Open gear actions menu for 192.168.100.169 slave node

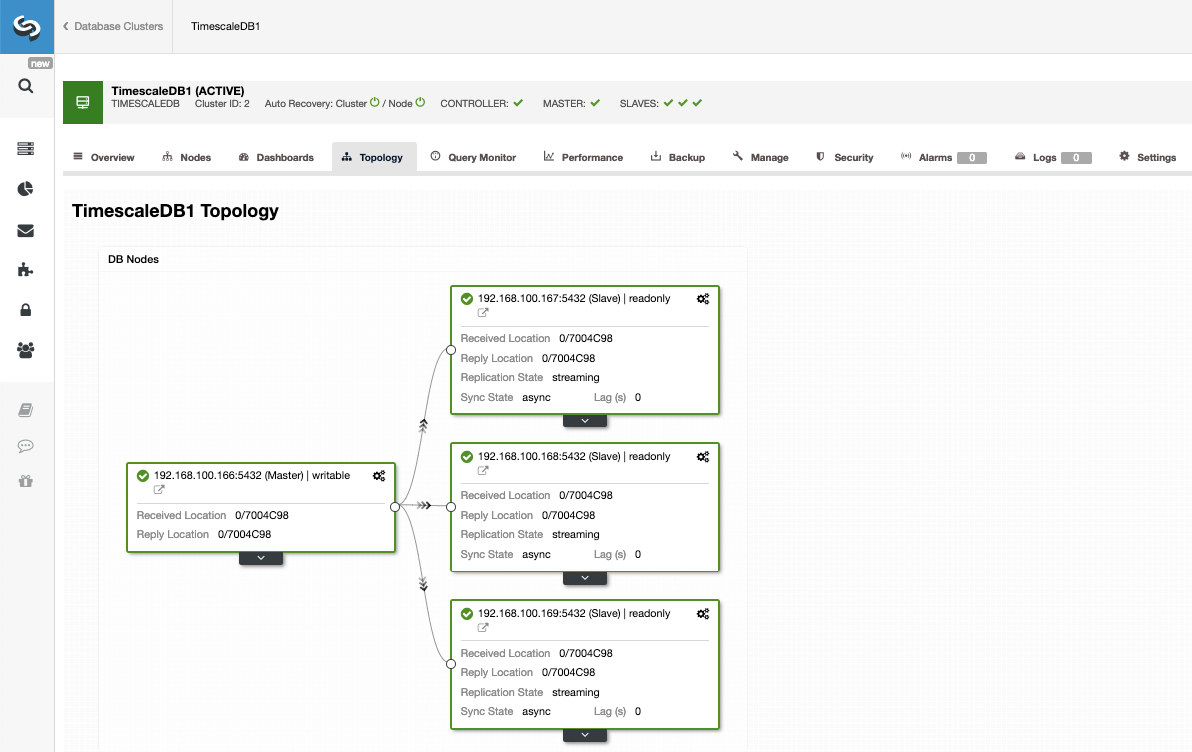click(x=703, y=614)
